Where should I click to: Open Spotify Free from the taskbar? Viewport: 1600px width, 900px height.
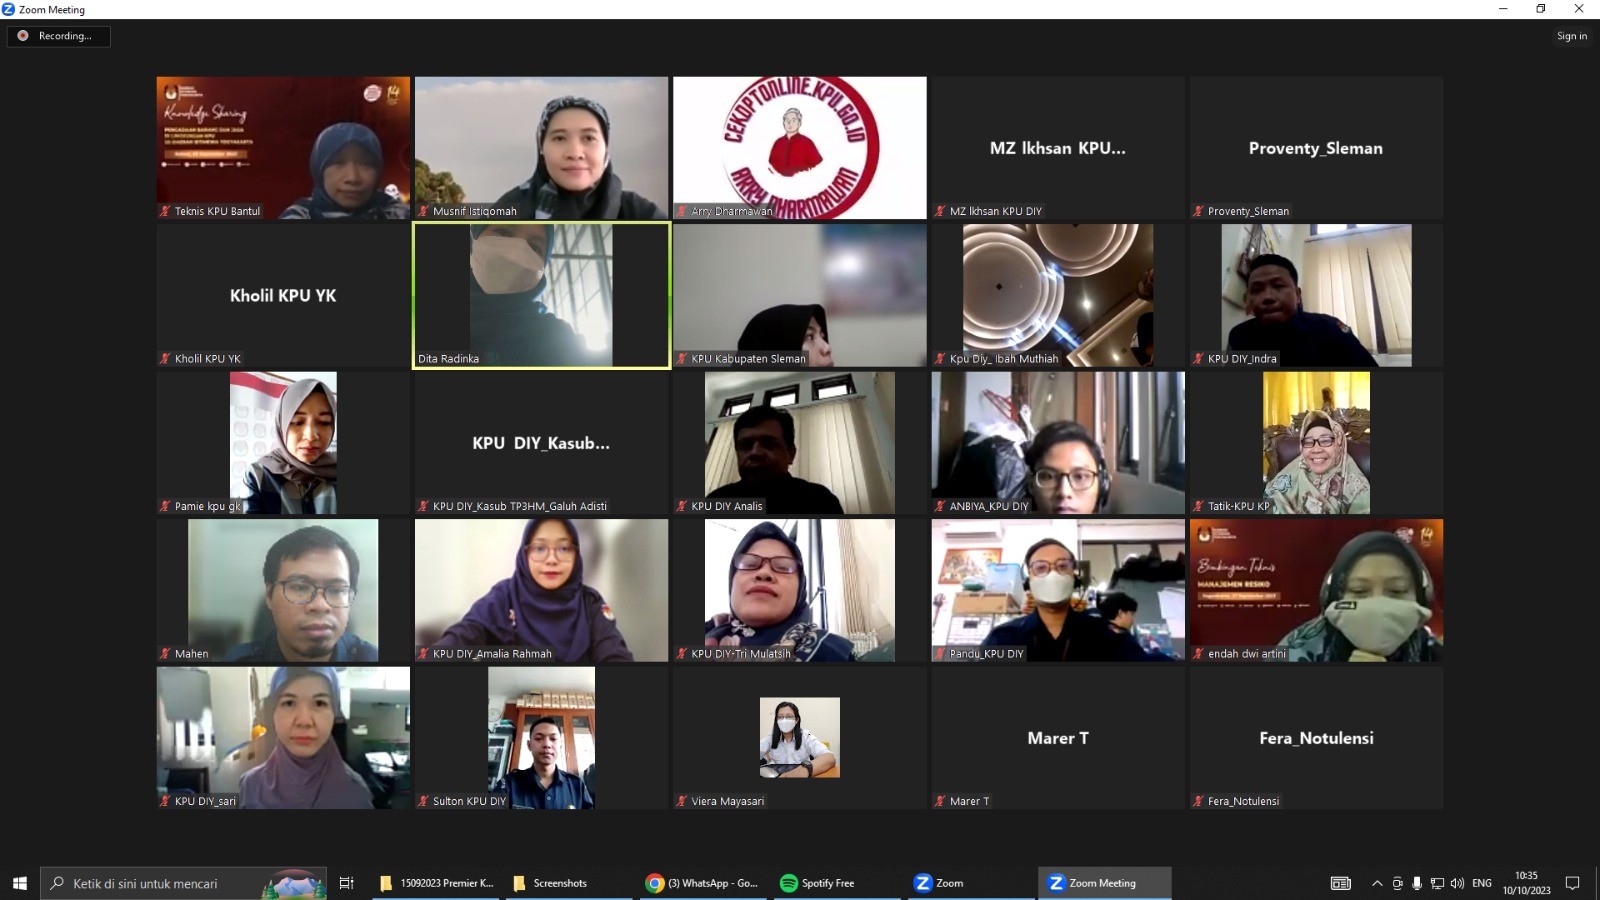click(x=818, y=883)
